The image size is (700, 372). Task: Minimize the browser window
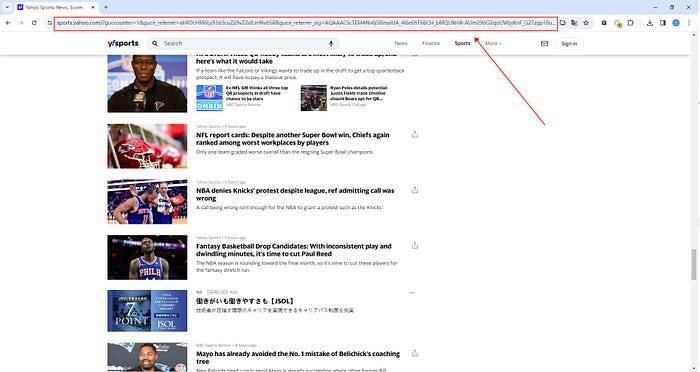(655, 7)
